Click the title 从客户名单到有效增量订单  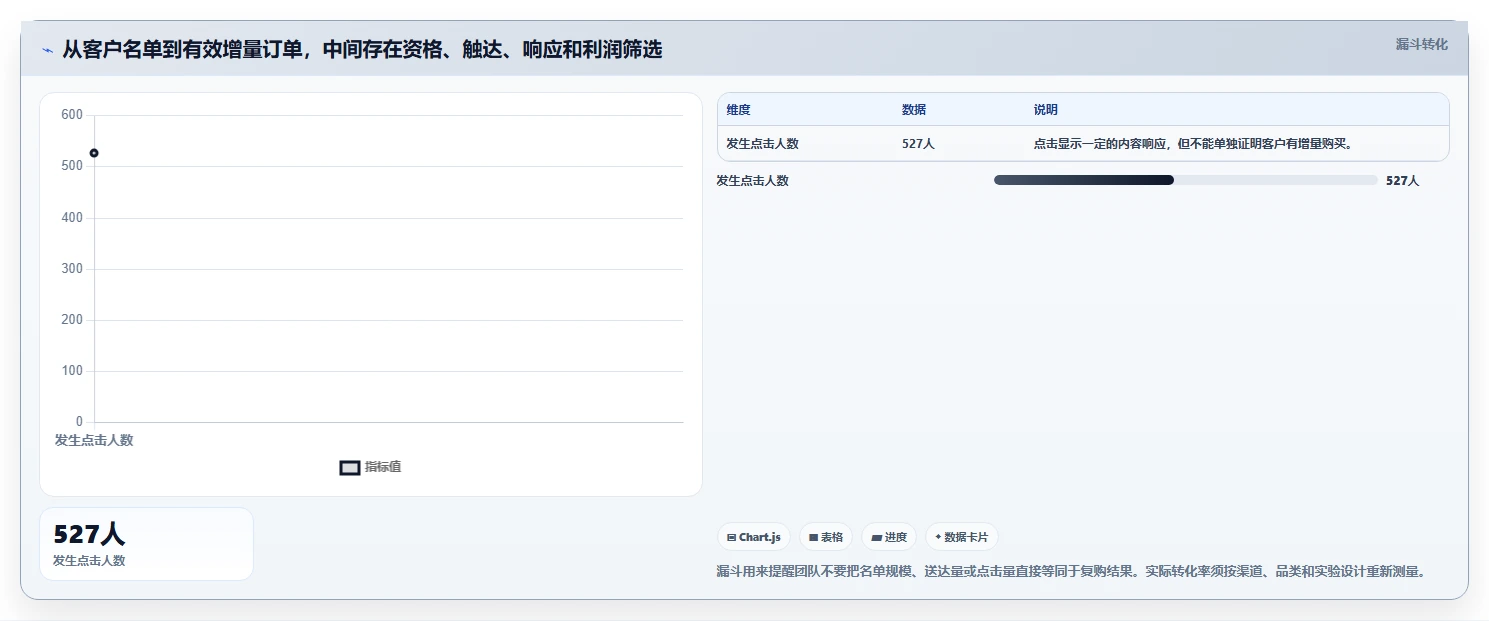click(x=362, y=50)
